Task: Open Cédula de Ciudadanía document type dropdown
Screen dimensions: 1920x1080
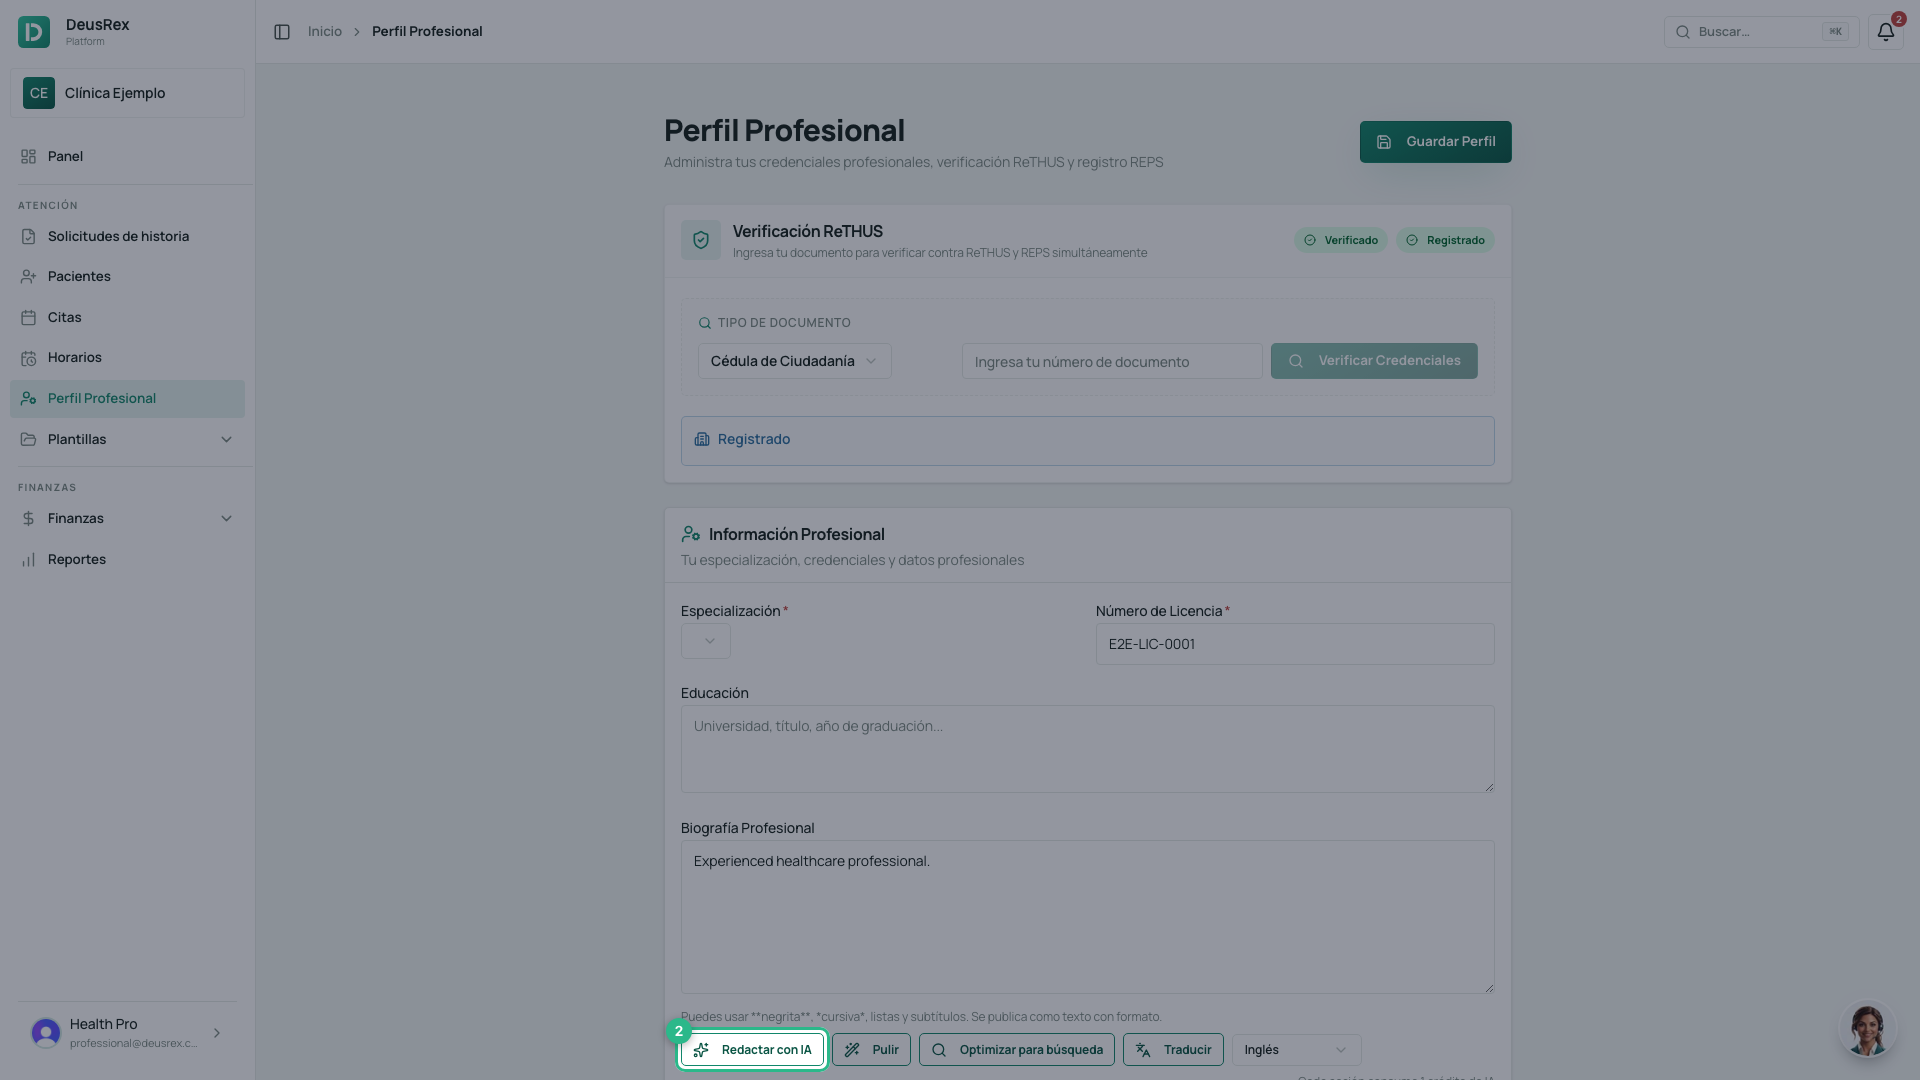Action: (794, 361)
